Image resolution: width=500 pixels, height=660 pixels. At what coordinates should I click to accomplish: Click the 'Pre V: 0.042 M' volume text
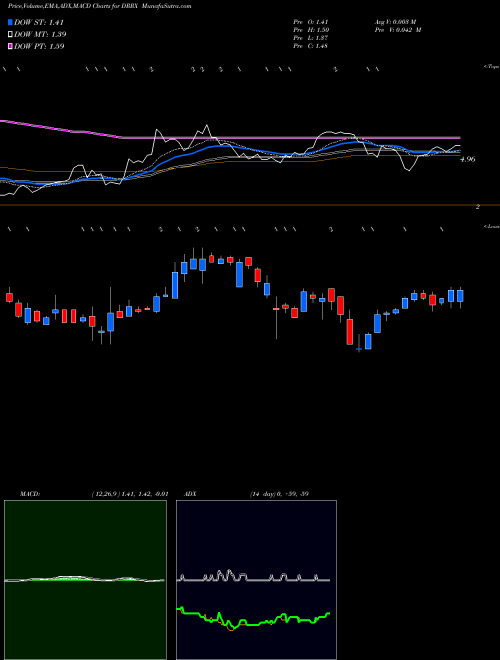pyautogui.click(x=397, y=29)
